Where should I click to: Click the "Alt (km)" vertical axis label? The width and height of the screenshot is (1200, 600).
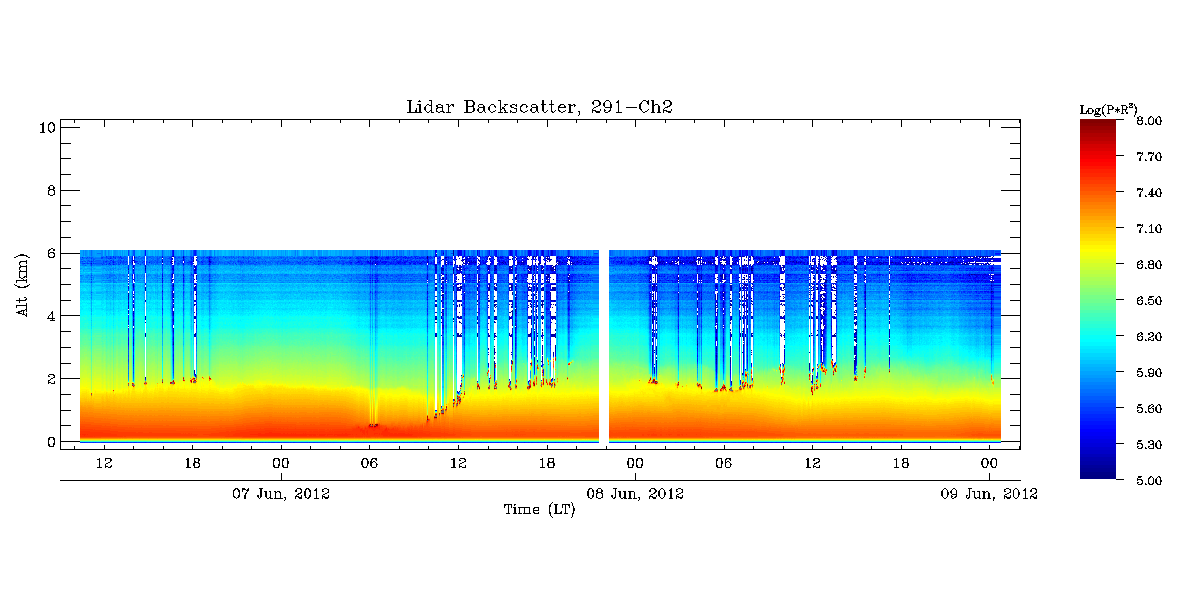22,284
